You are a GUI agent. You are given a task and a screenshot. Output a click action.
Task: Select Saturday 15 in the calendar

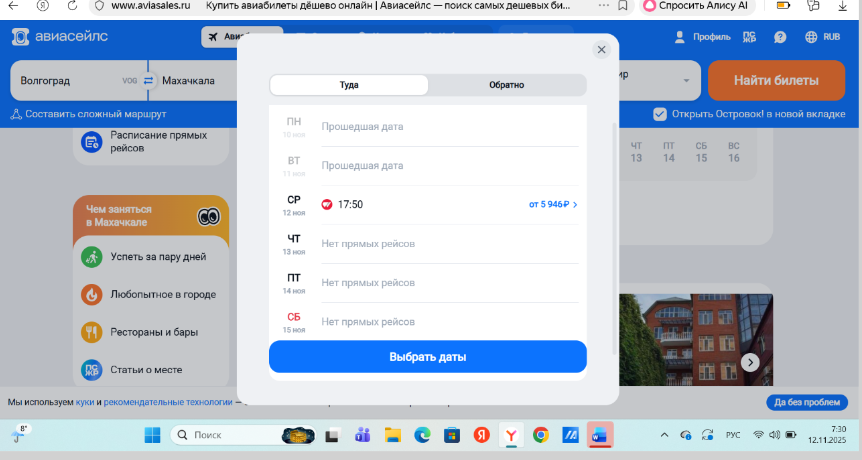pyautogui.click(x=701, y=152)
